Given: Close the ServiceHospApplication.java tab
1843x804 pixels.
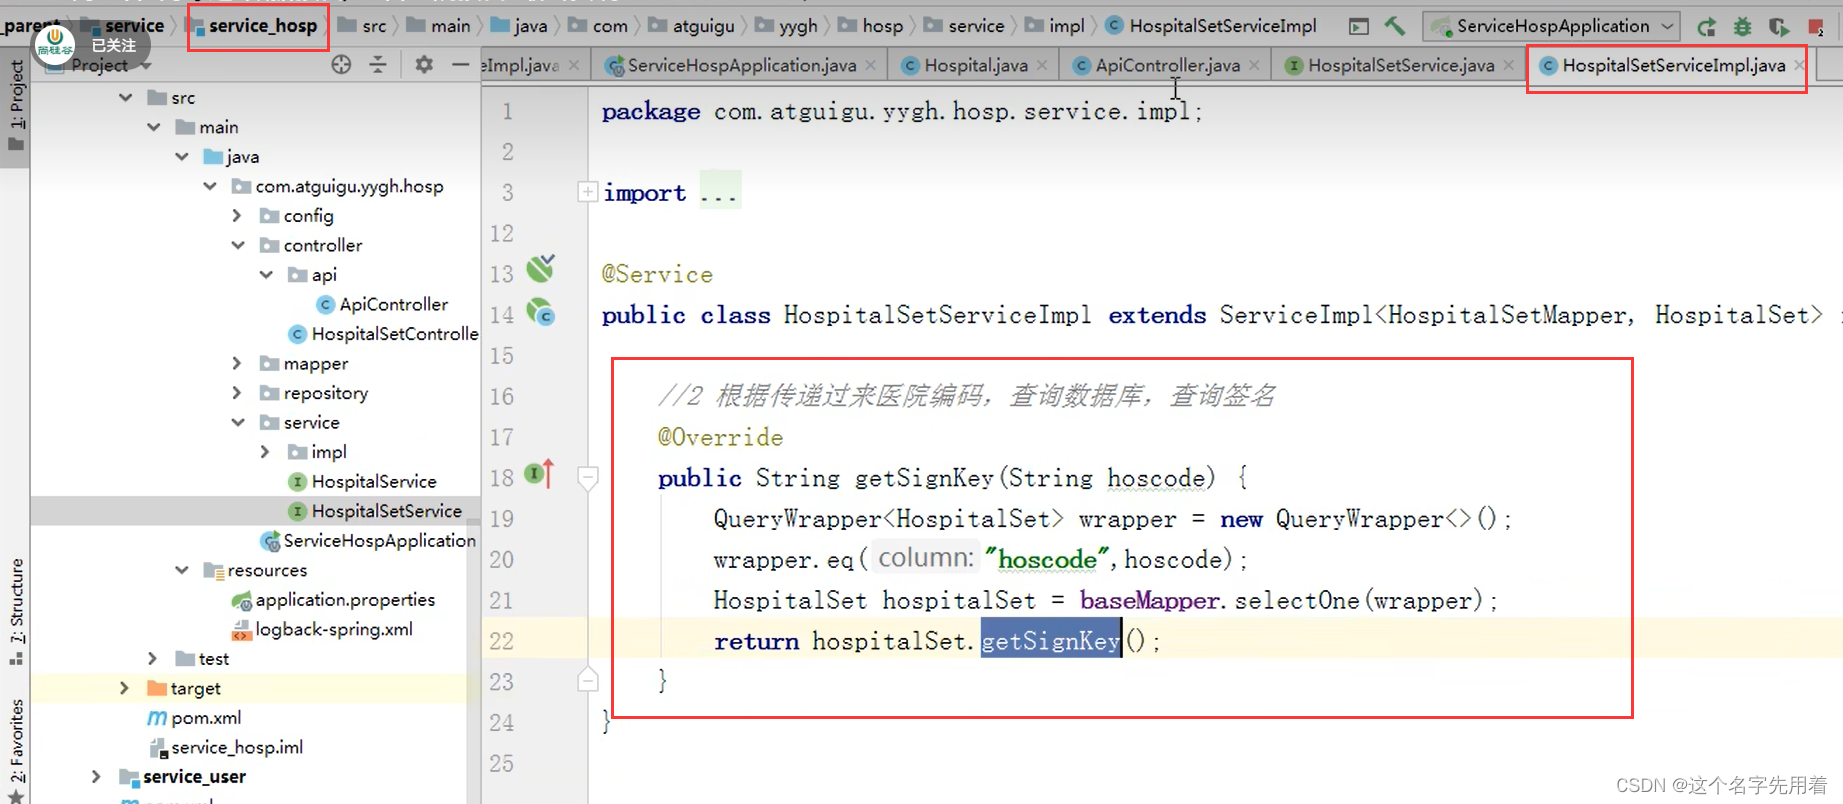Looking at the screenshot, I should (x=871, y=65).
